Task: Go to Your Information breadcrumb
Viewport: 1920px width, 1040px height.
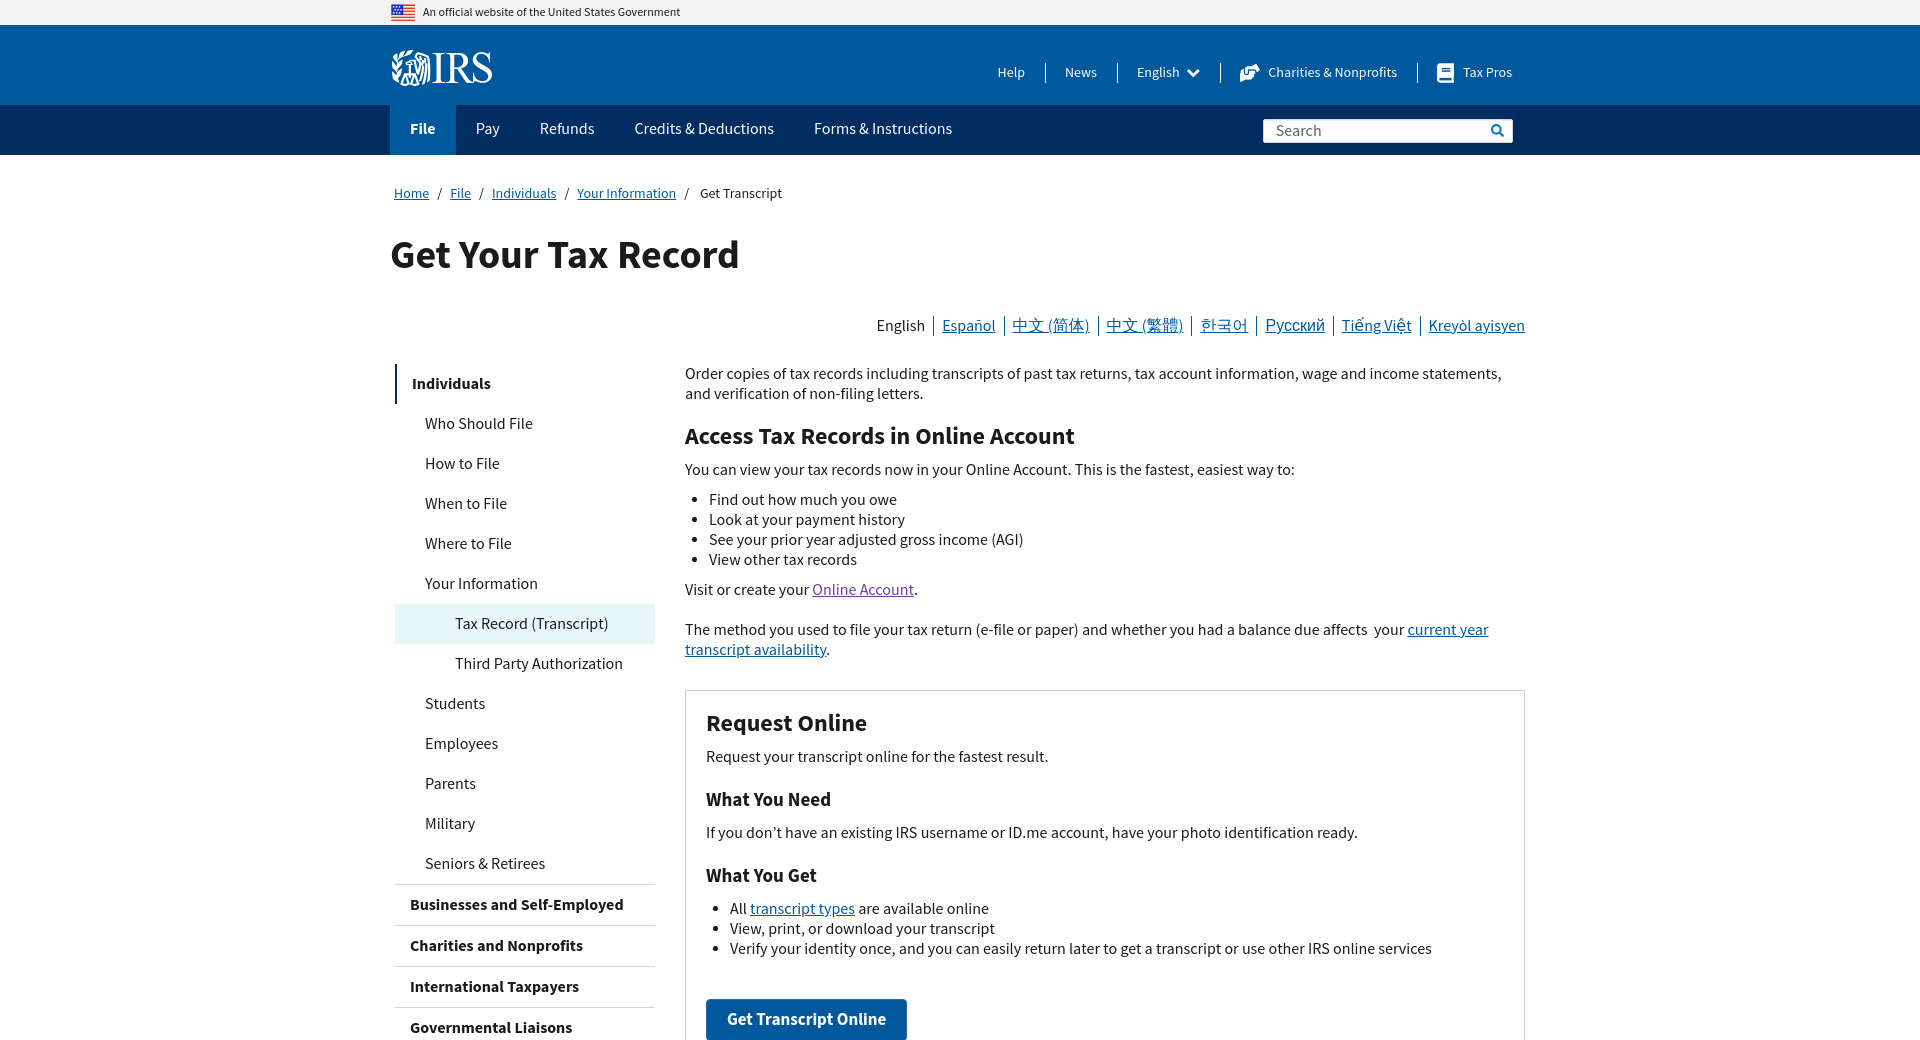Action: click(x=626, y=194)
